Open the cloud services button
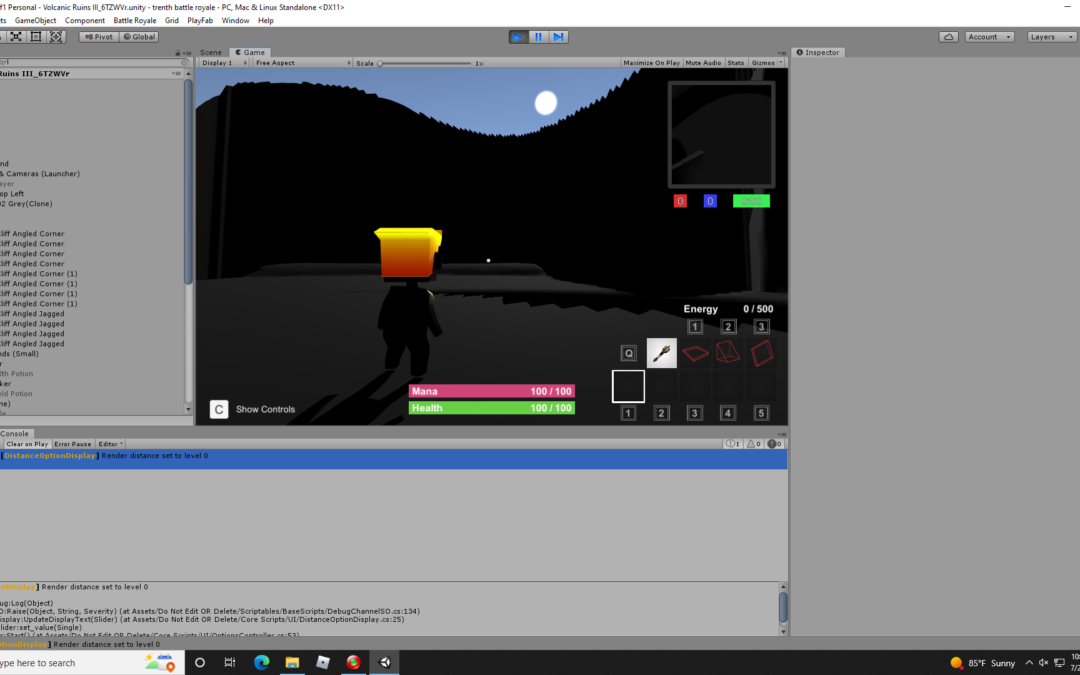Screen dimensions: 1080x675 click(948, 37)
